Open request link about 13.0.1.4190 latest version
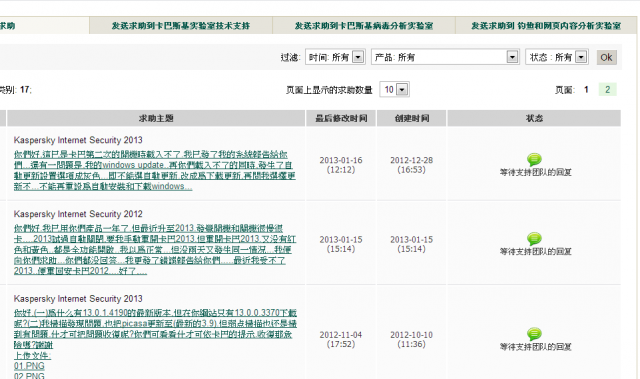 tap(155, 329)
